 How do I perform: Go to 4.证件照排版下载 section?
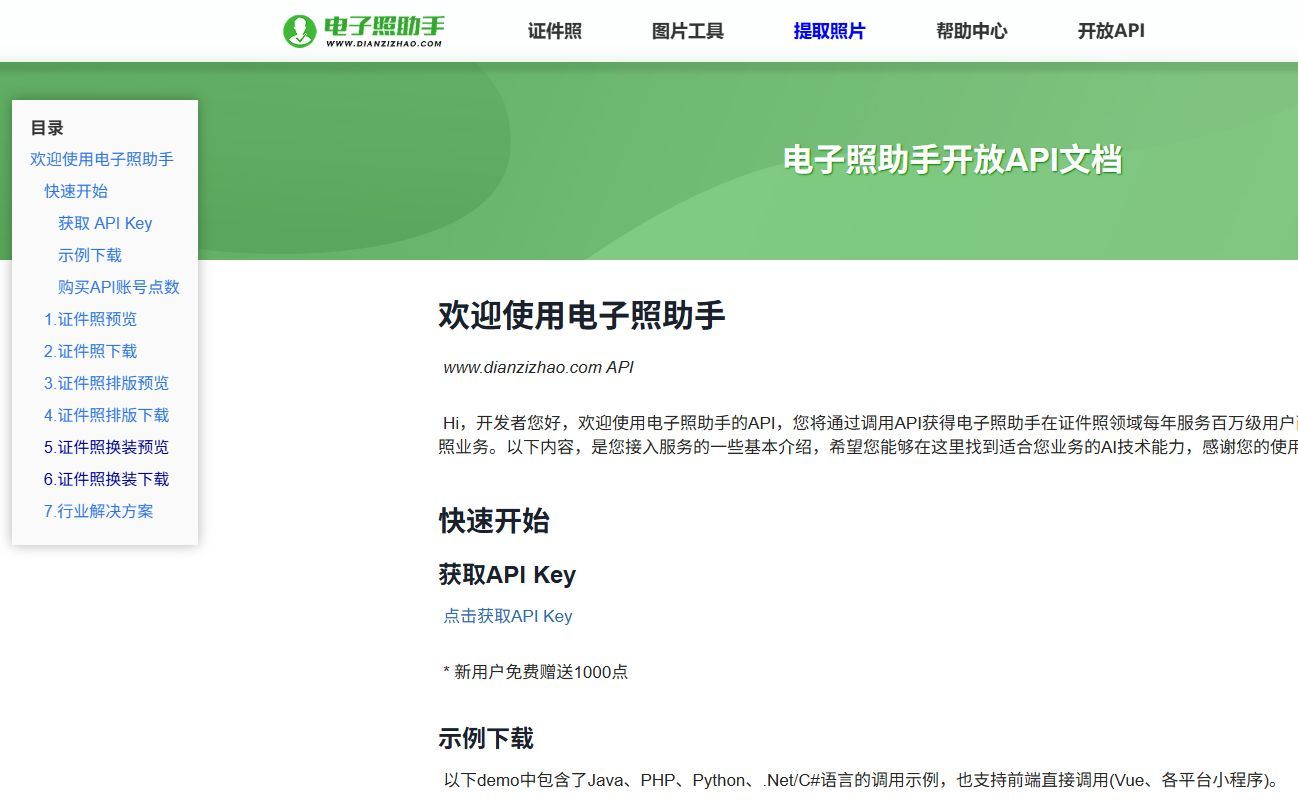106,415
